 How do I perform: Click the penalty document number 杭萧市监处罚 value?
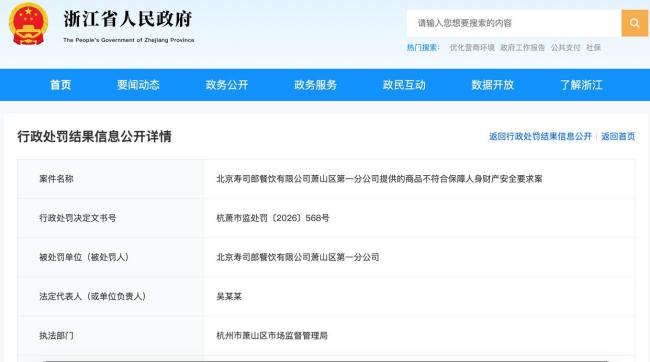[x=273, y=218]
